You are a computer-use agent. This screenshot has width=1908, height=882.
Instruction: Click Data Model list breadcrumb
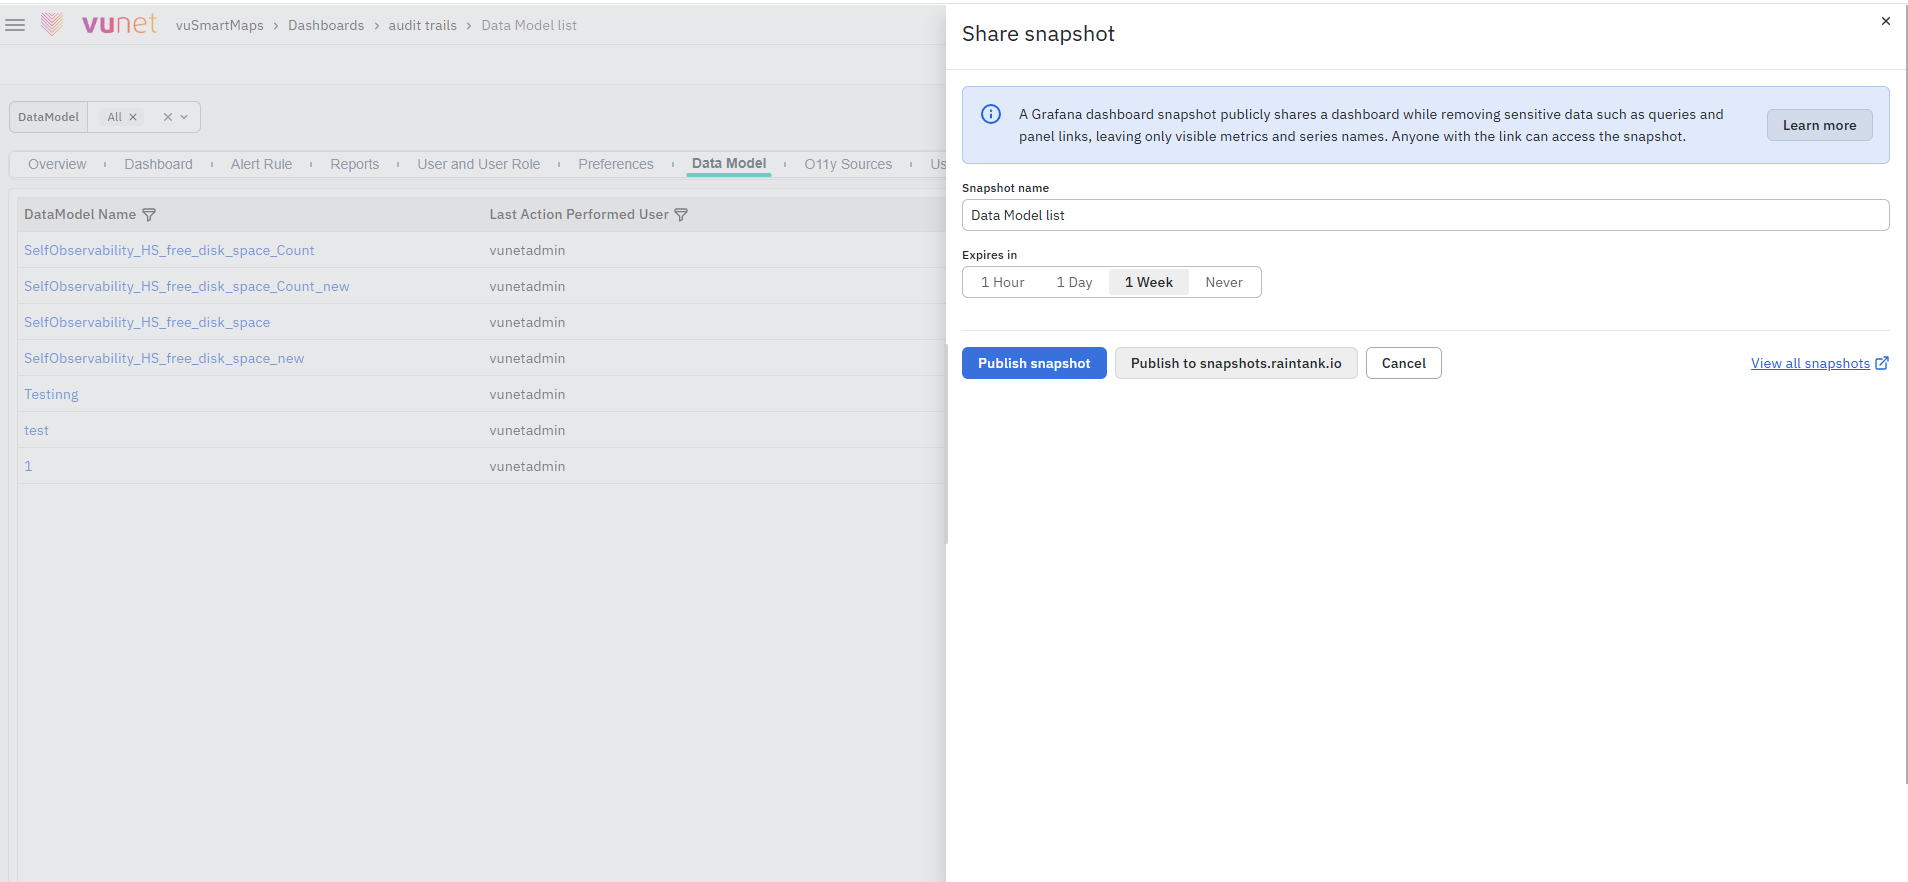pyautogui.click(x=529, y=25)
